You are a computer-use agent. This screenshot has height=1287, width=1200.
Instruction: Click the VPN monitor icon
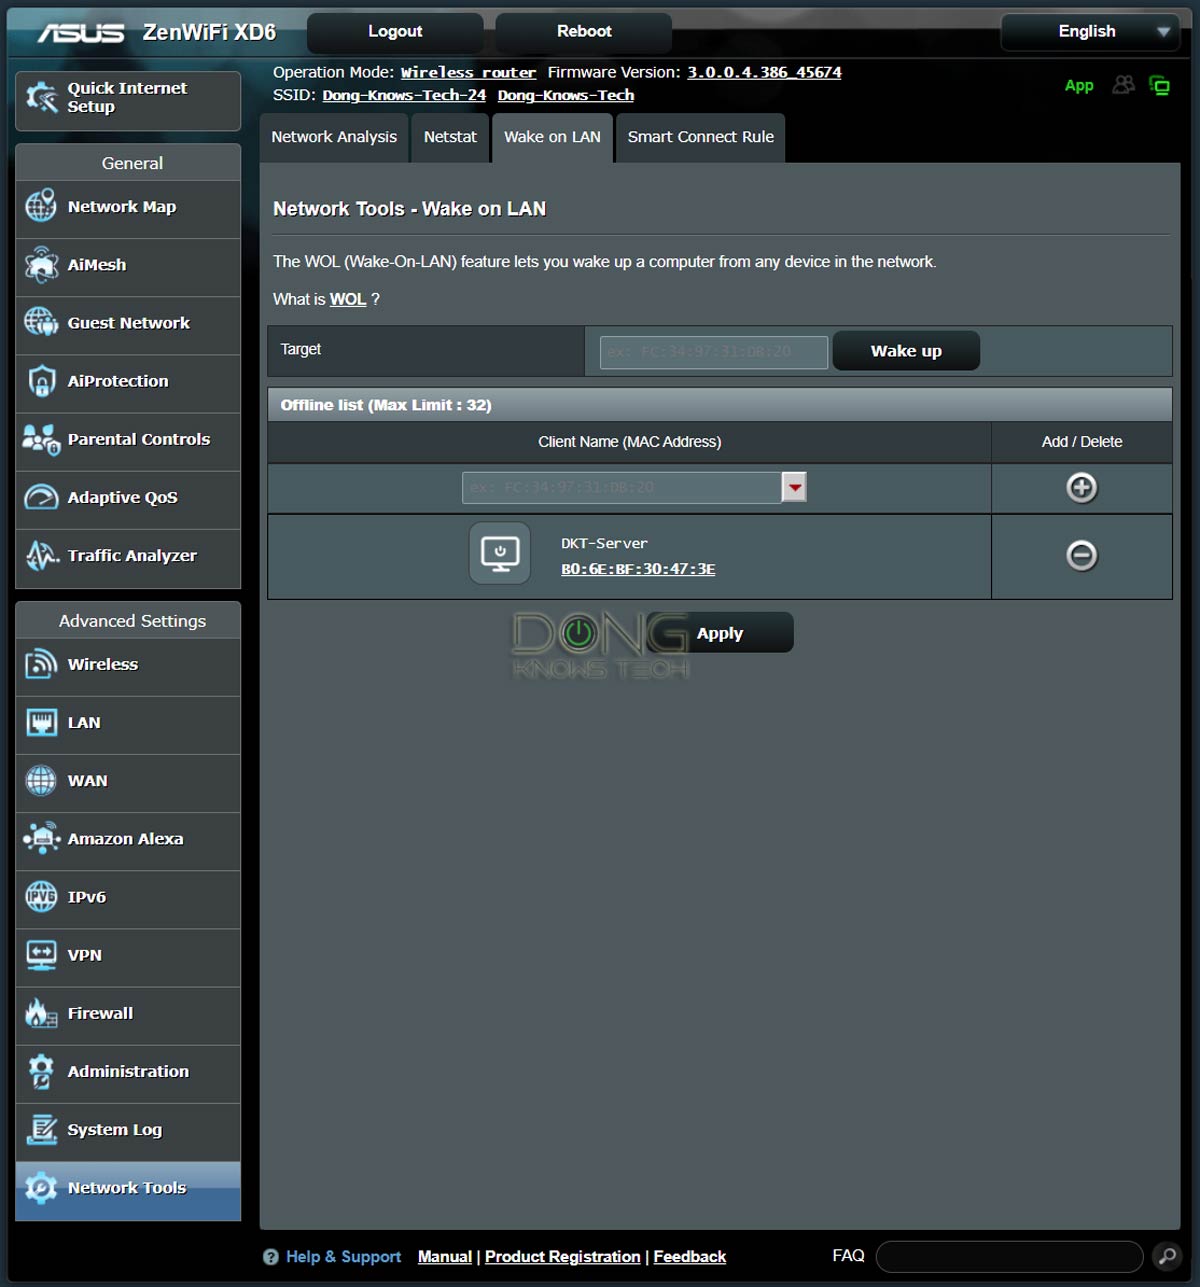(41, 954)
